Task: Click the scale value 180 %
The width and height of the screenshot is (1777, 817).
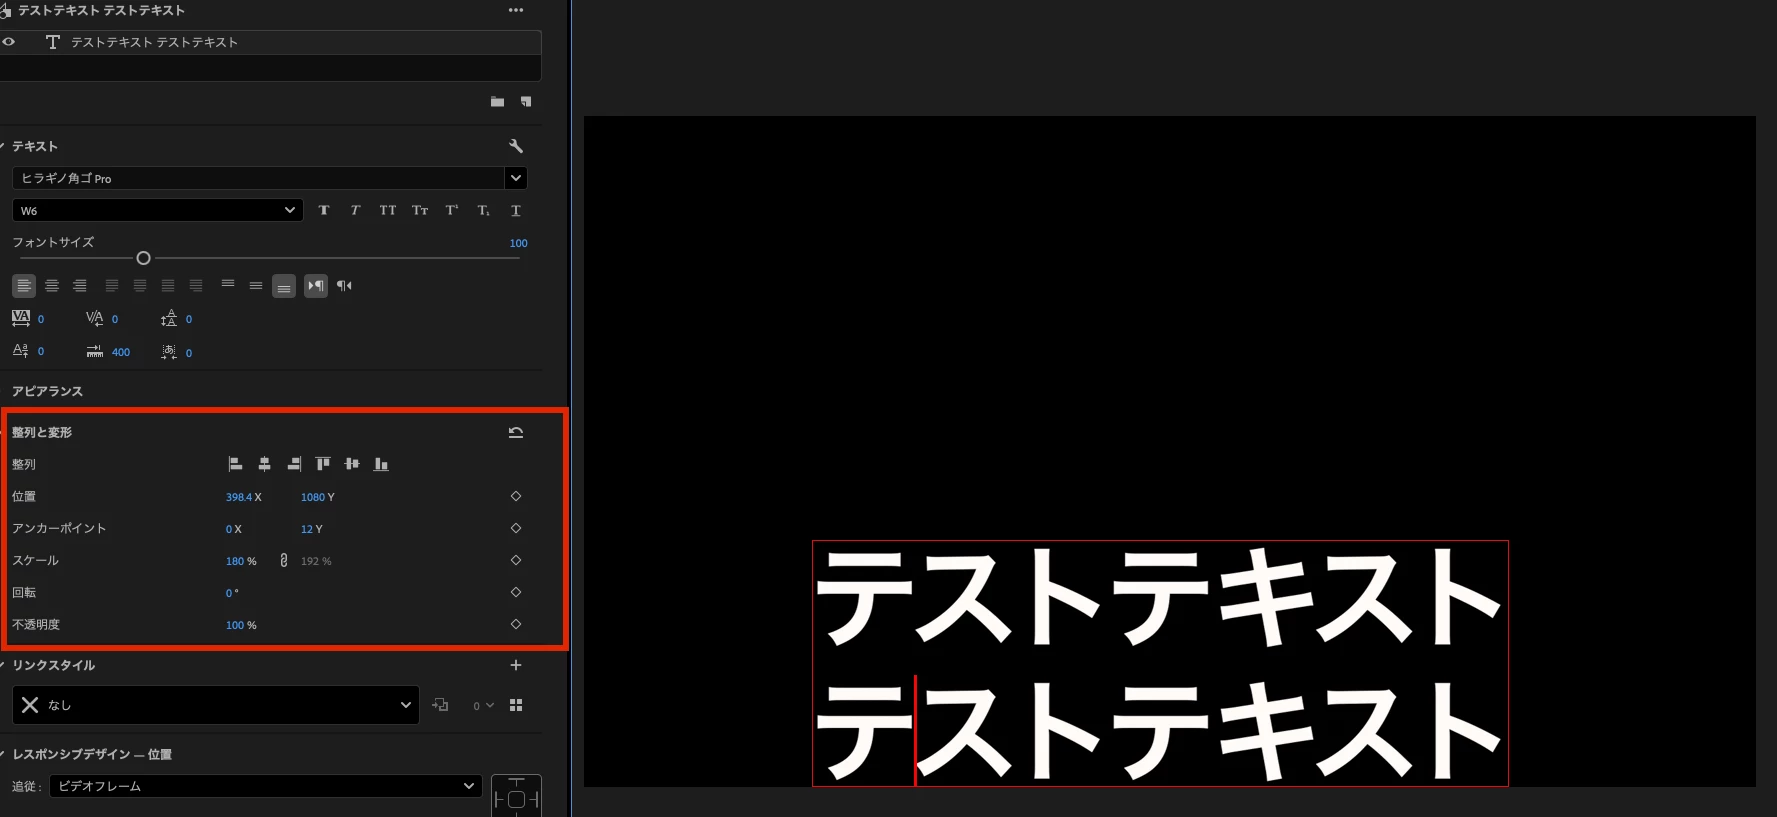Action: tap(241, 561)
